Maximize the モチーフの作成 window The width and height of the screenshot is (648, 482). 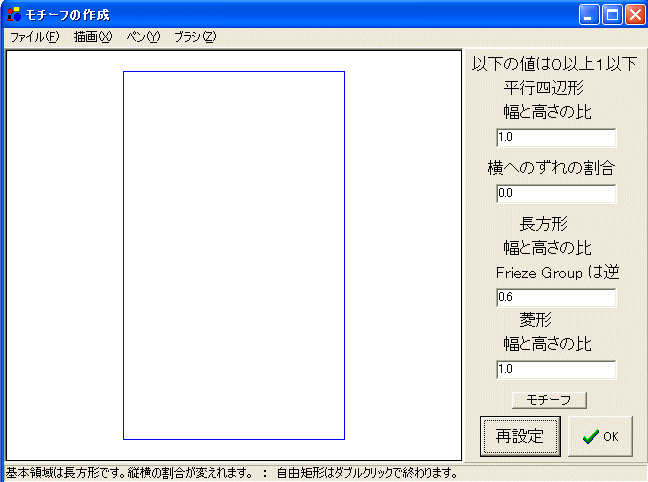pos(612,15)
